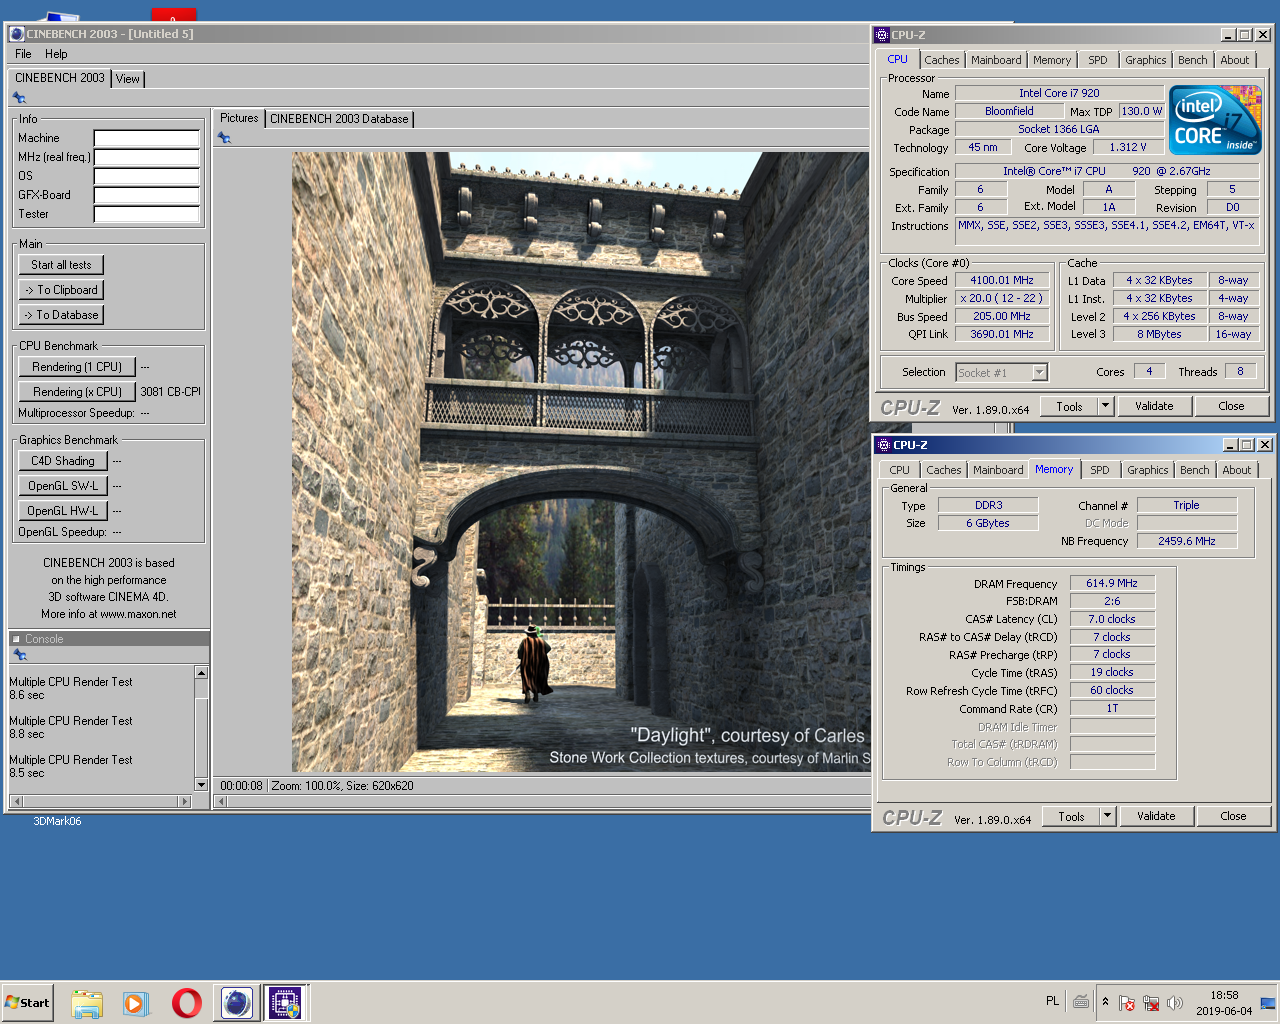
Task: Click the pin icon under the Pictures tab
Action: click(x=224, y=138)
